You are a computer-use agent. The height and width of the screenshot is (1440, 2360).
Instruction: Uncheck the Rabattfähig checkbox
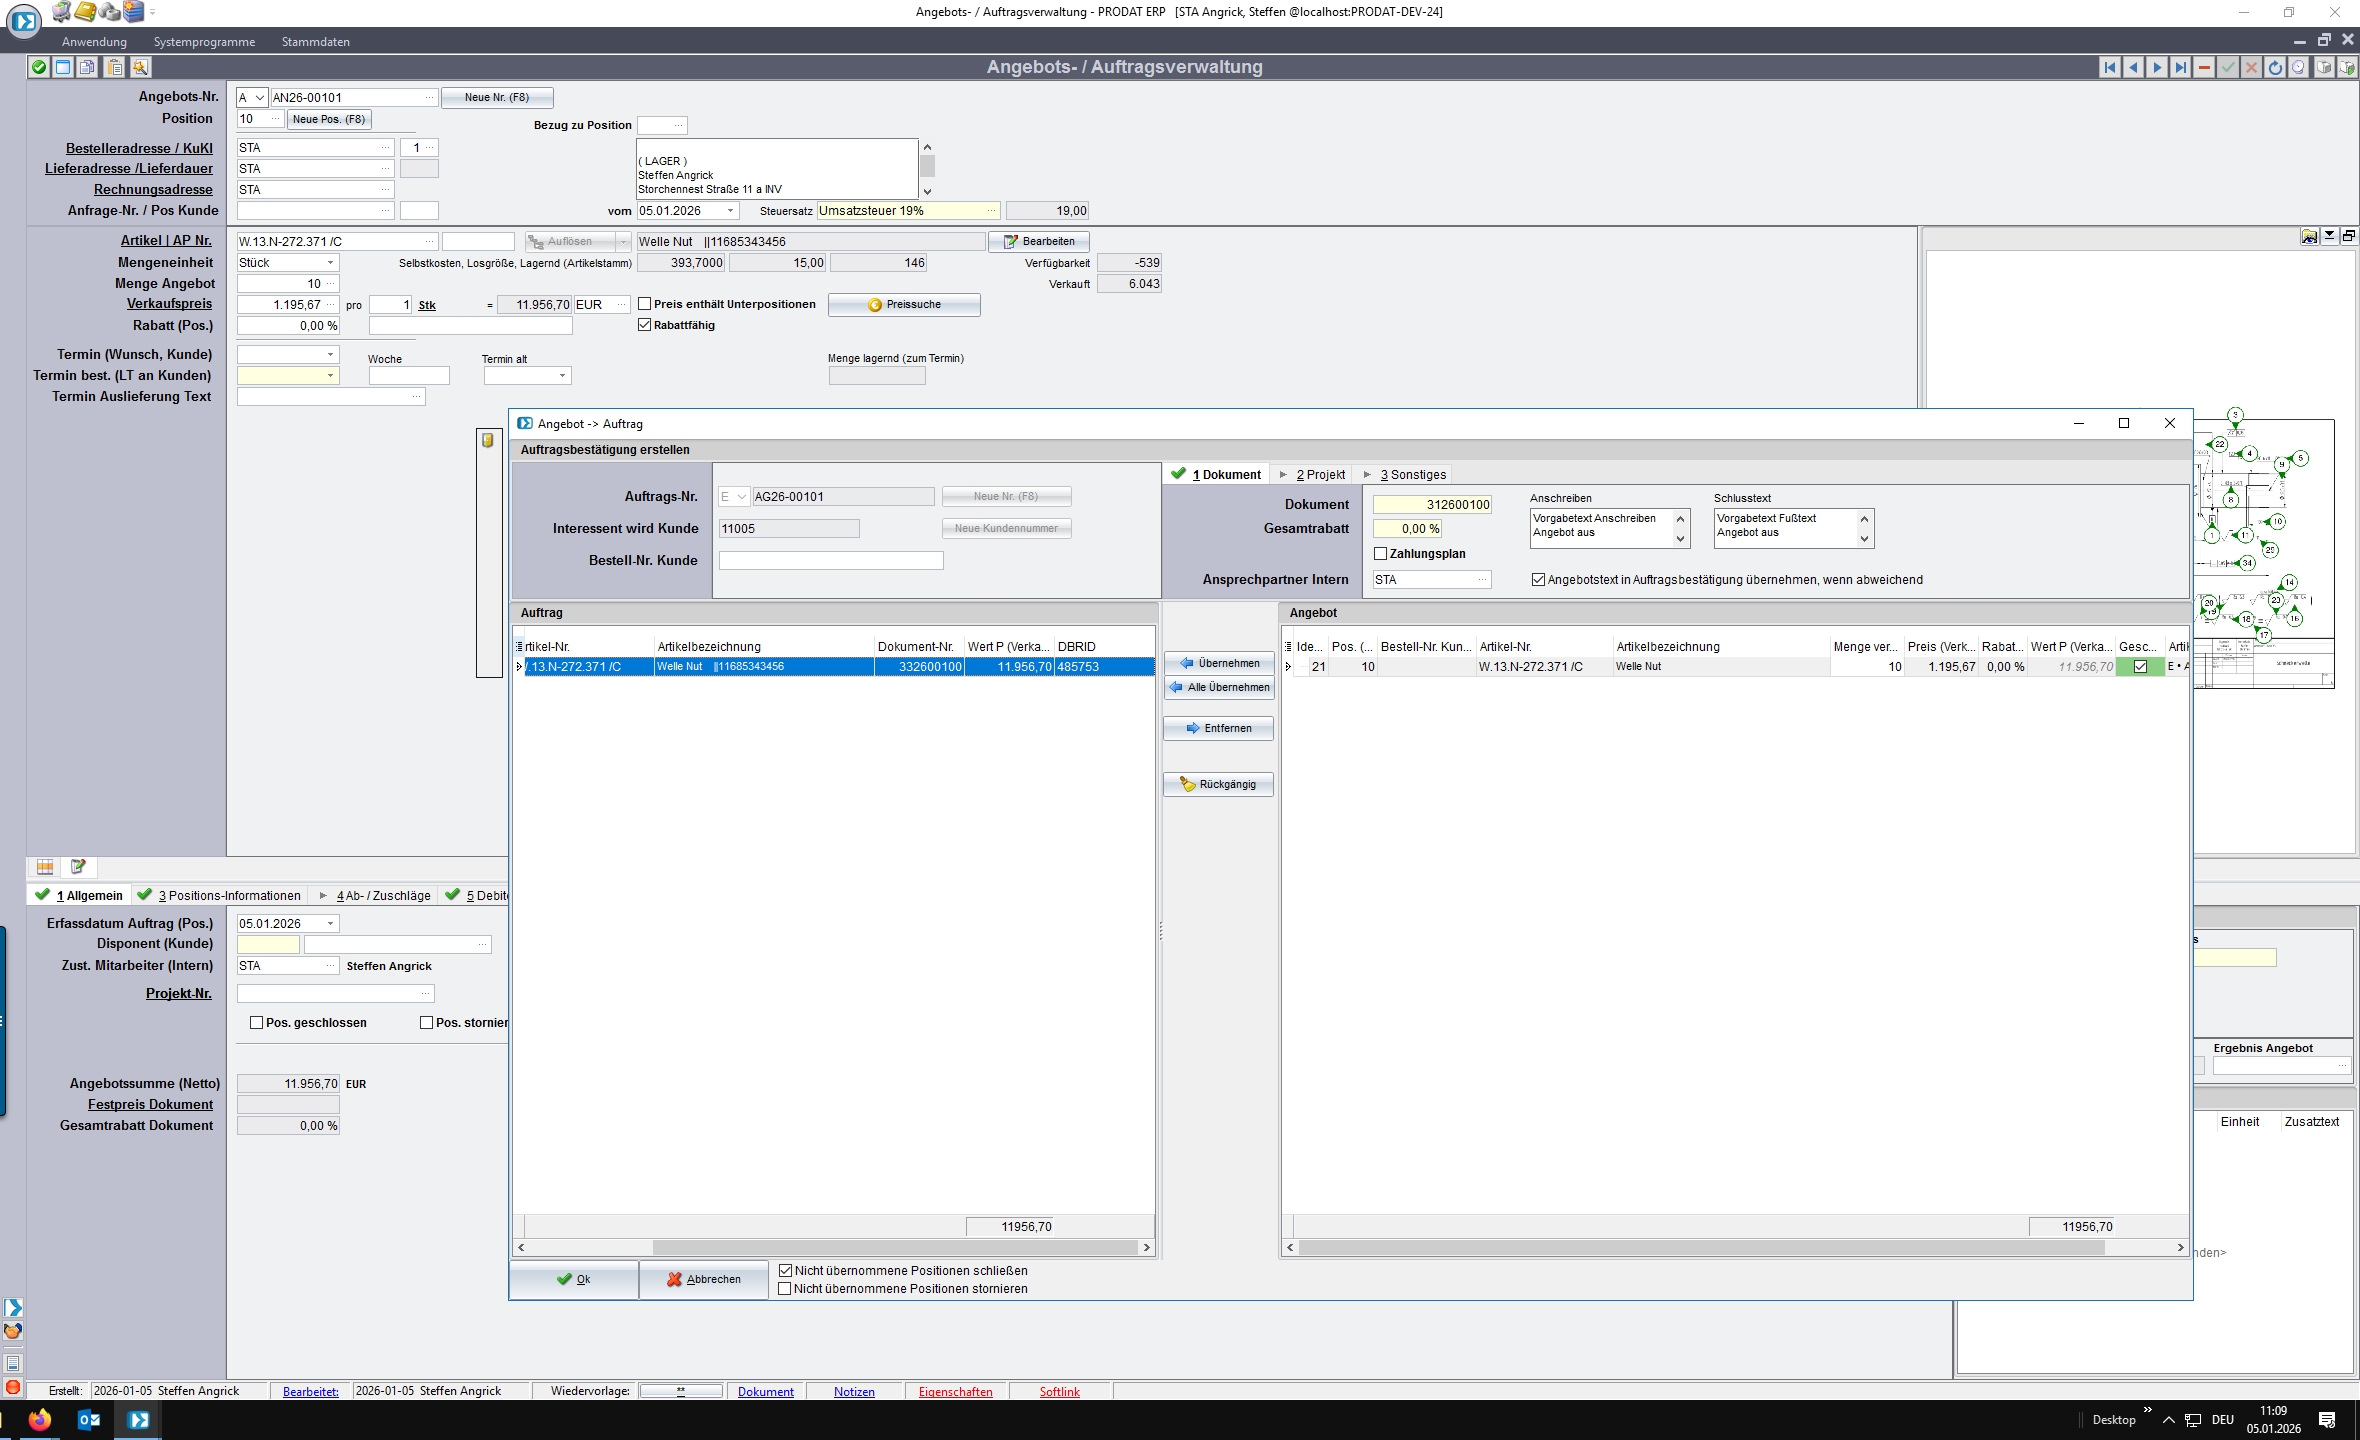point(645,325)
